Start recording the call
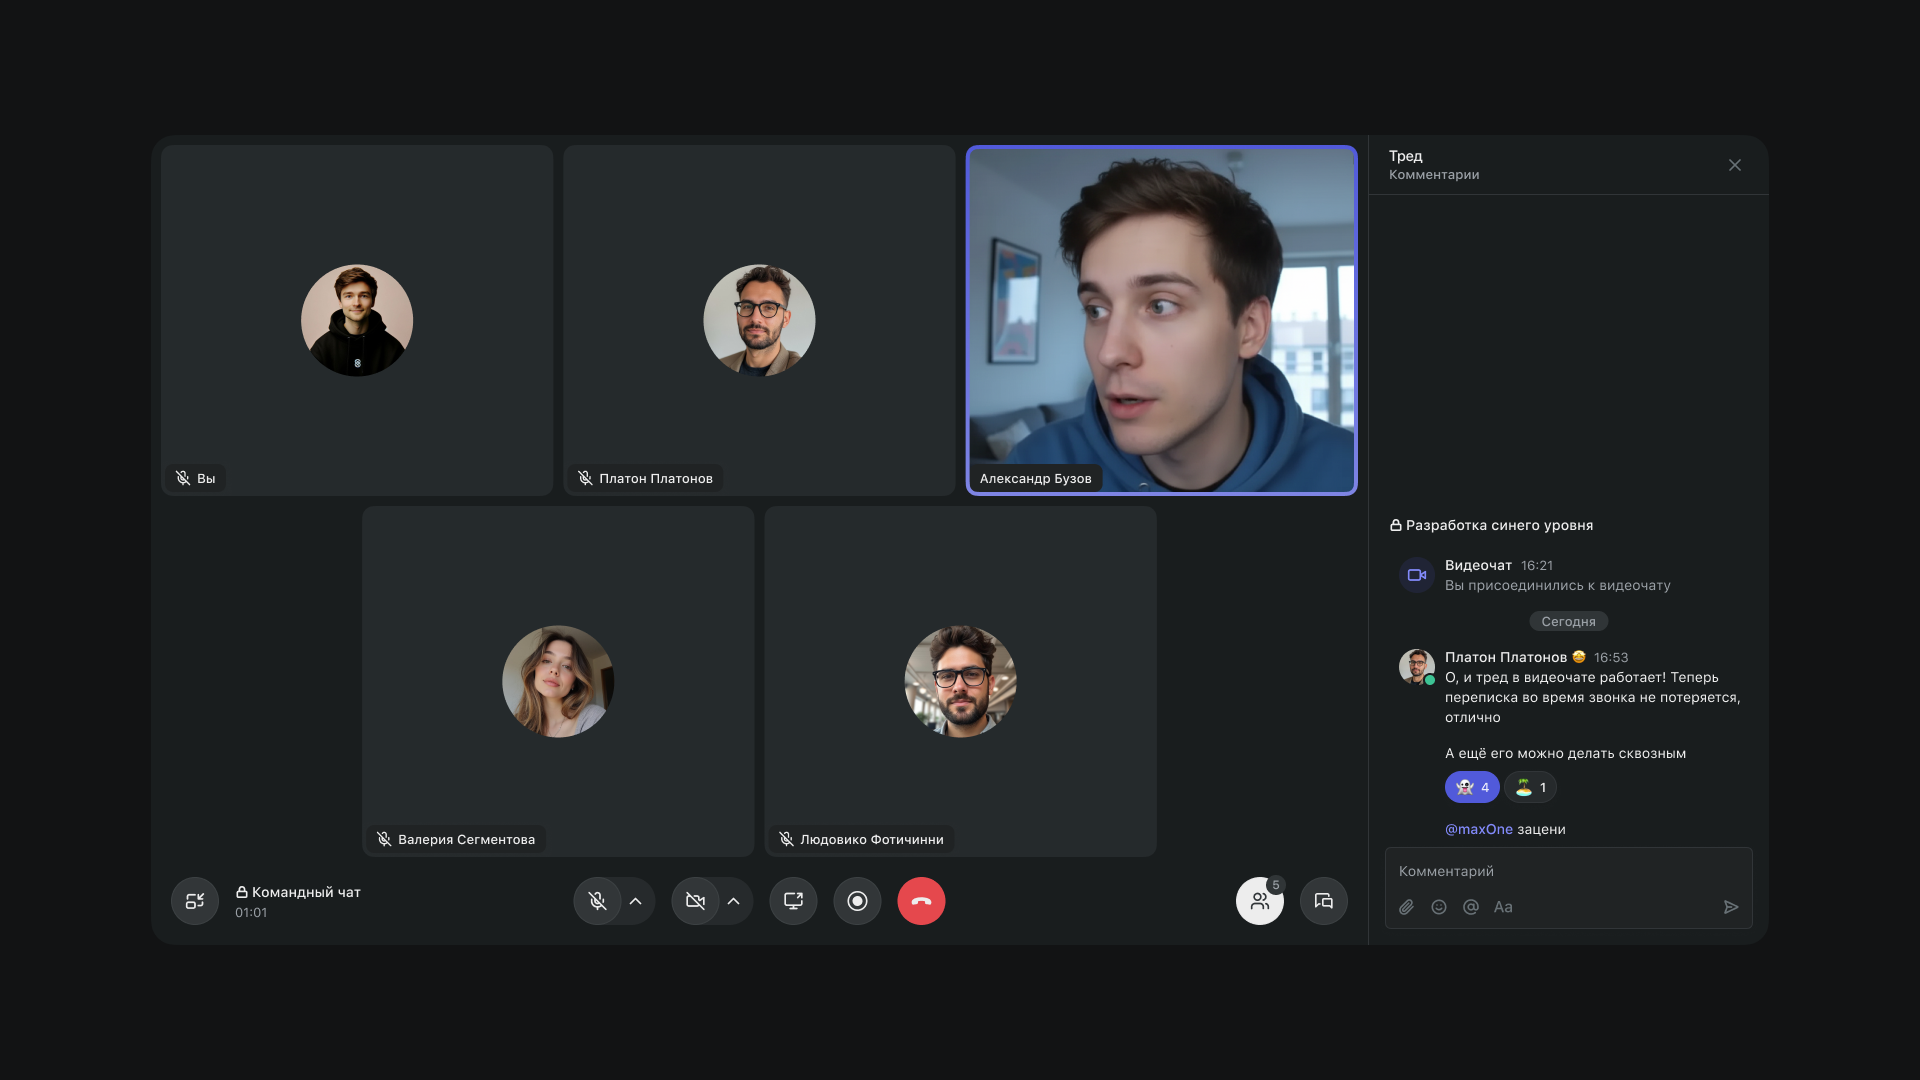Screen dimensions: 1920x1080 (x=857, y=901)
